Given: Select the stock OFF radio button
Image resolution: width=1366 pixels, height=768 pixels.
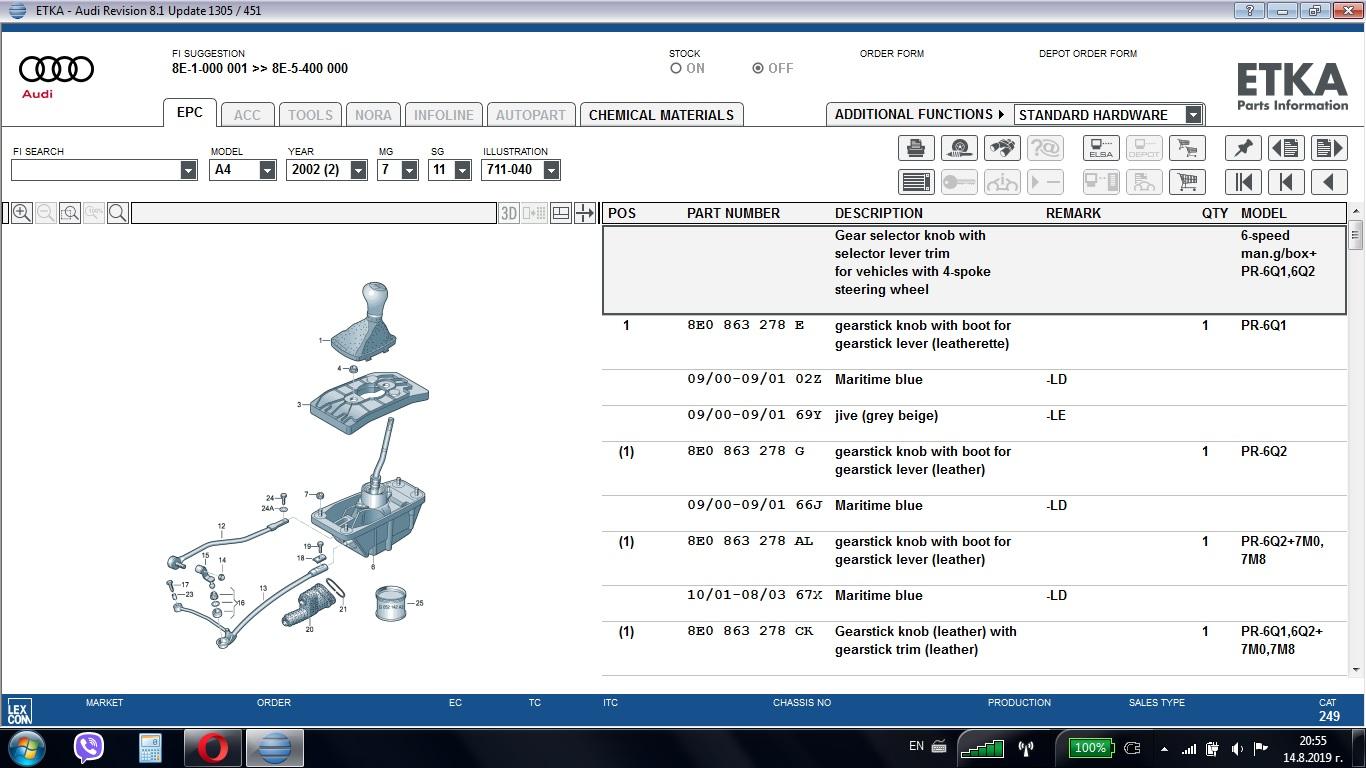Looking at the screenshot, I should [758, 69].
